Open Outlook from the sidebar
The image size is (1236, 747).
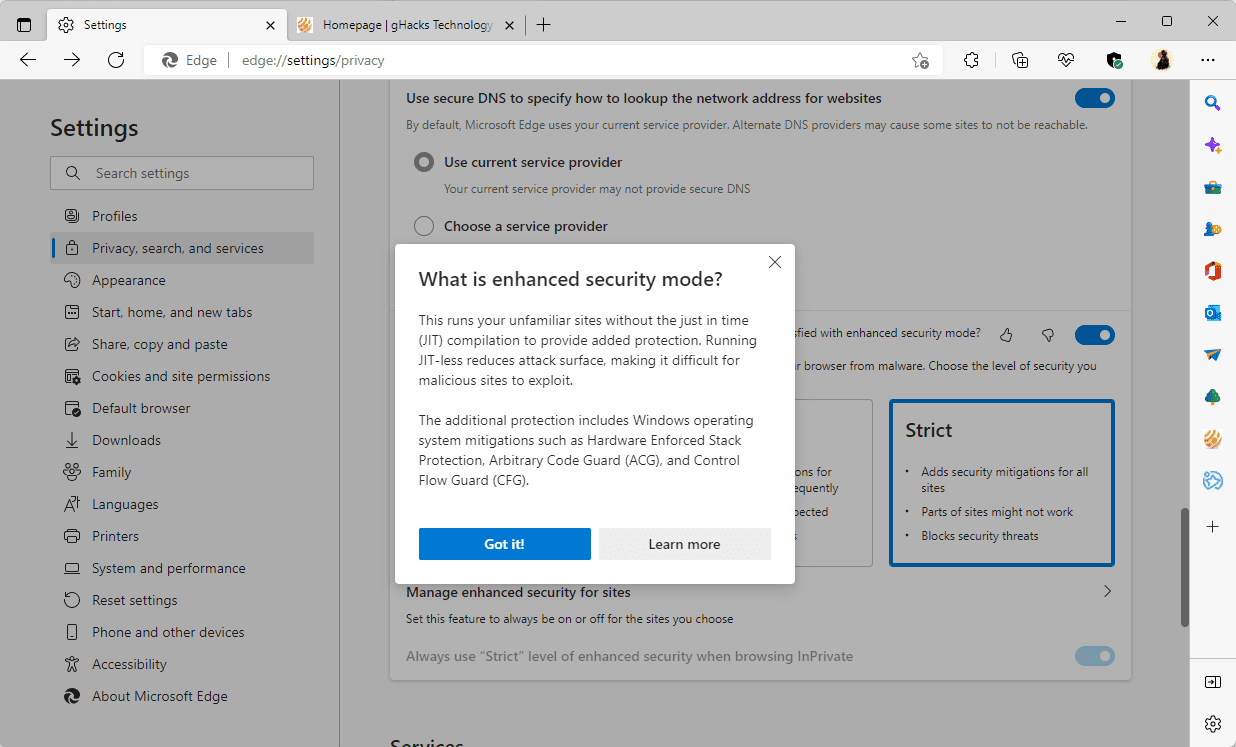1212,312
